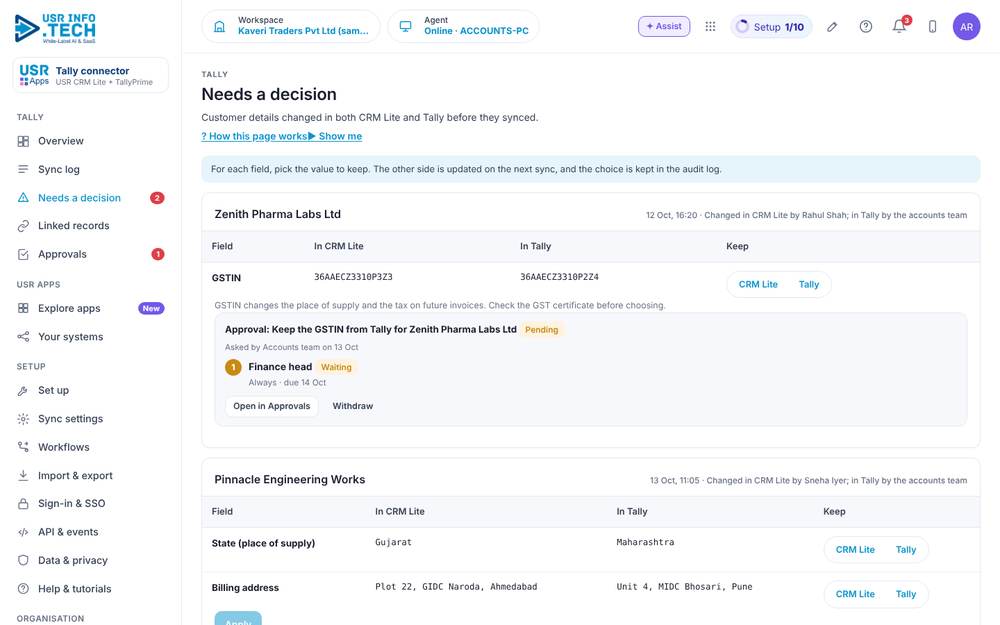
Task: Click the API & events code icon
Action: pos(23,532)
